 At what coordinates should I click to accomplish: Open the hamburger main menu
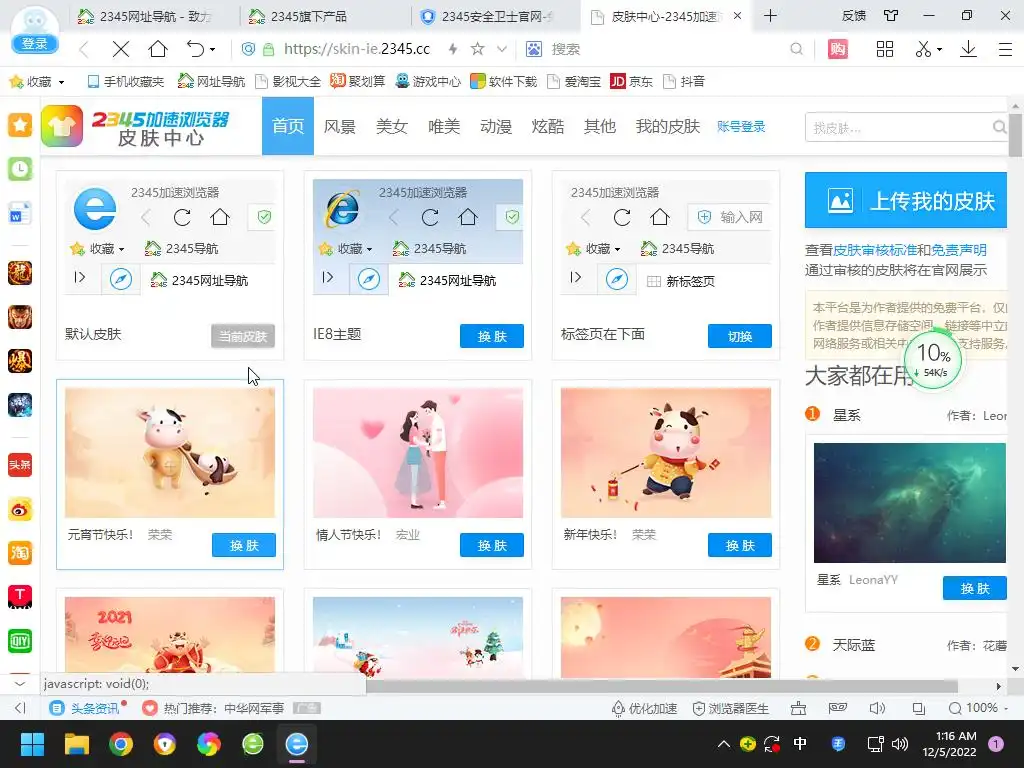click(1005, 49)
